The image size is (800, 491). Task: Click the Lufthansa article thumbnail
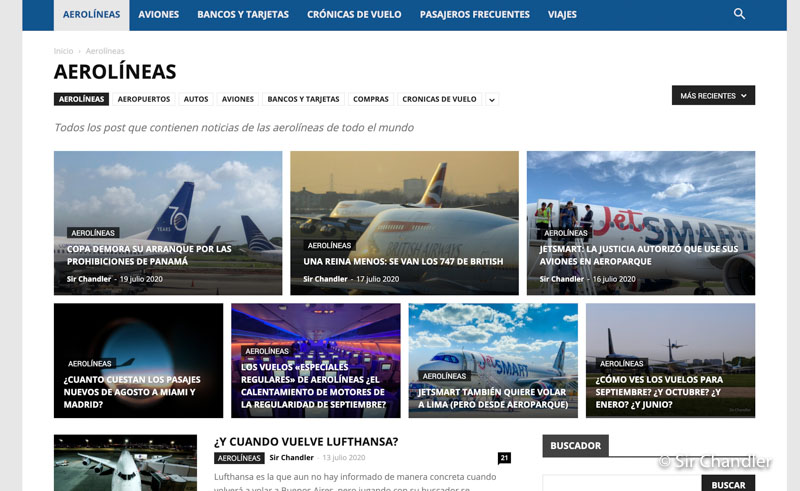coord(126,463)
